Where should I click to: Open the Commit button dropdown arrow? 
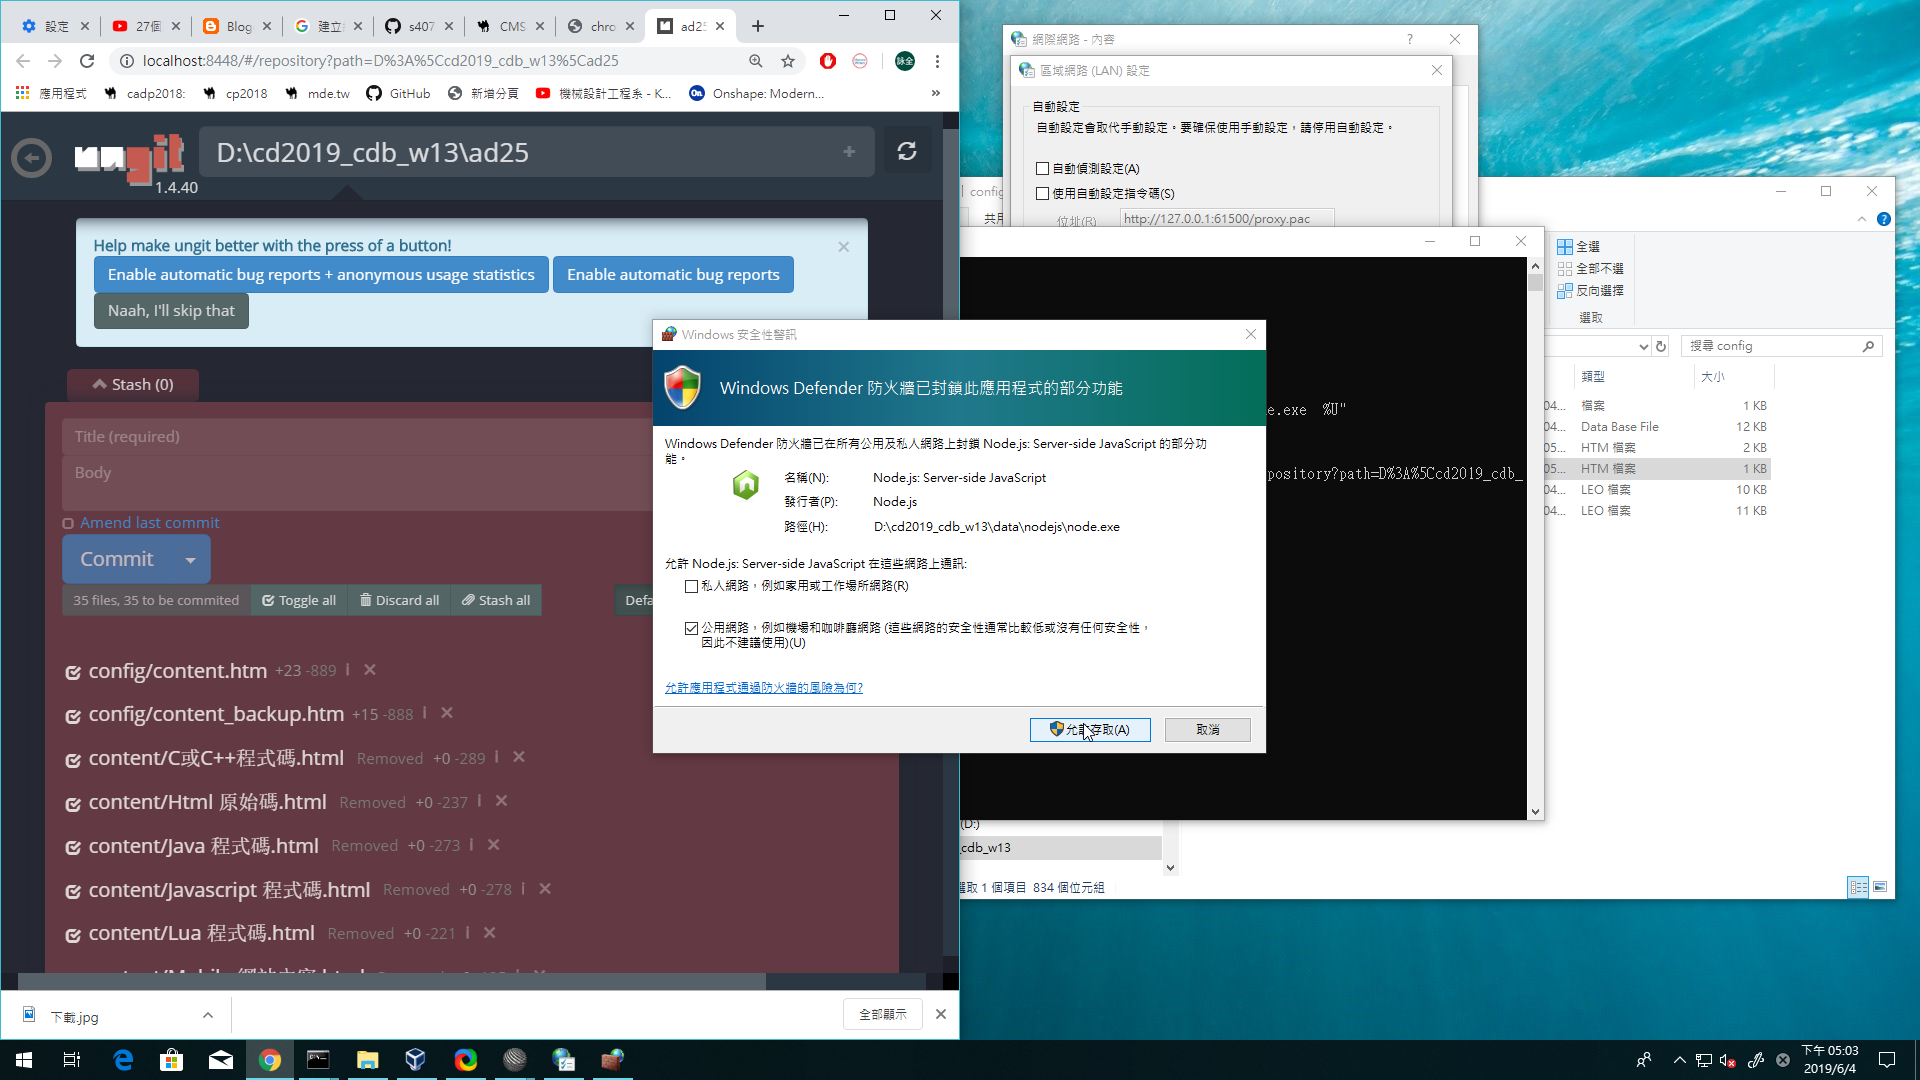point(190,560)
